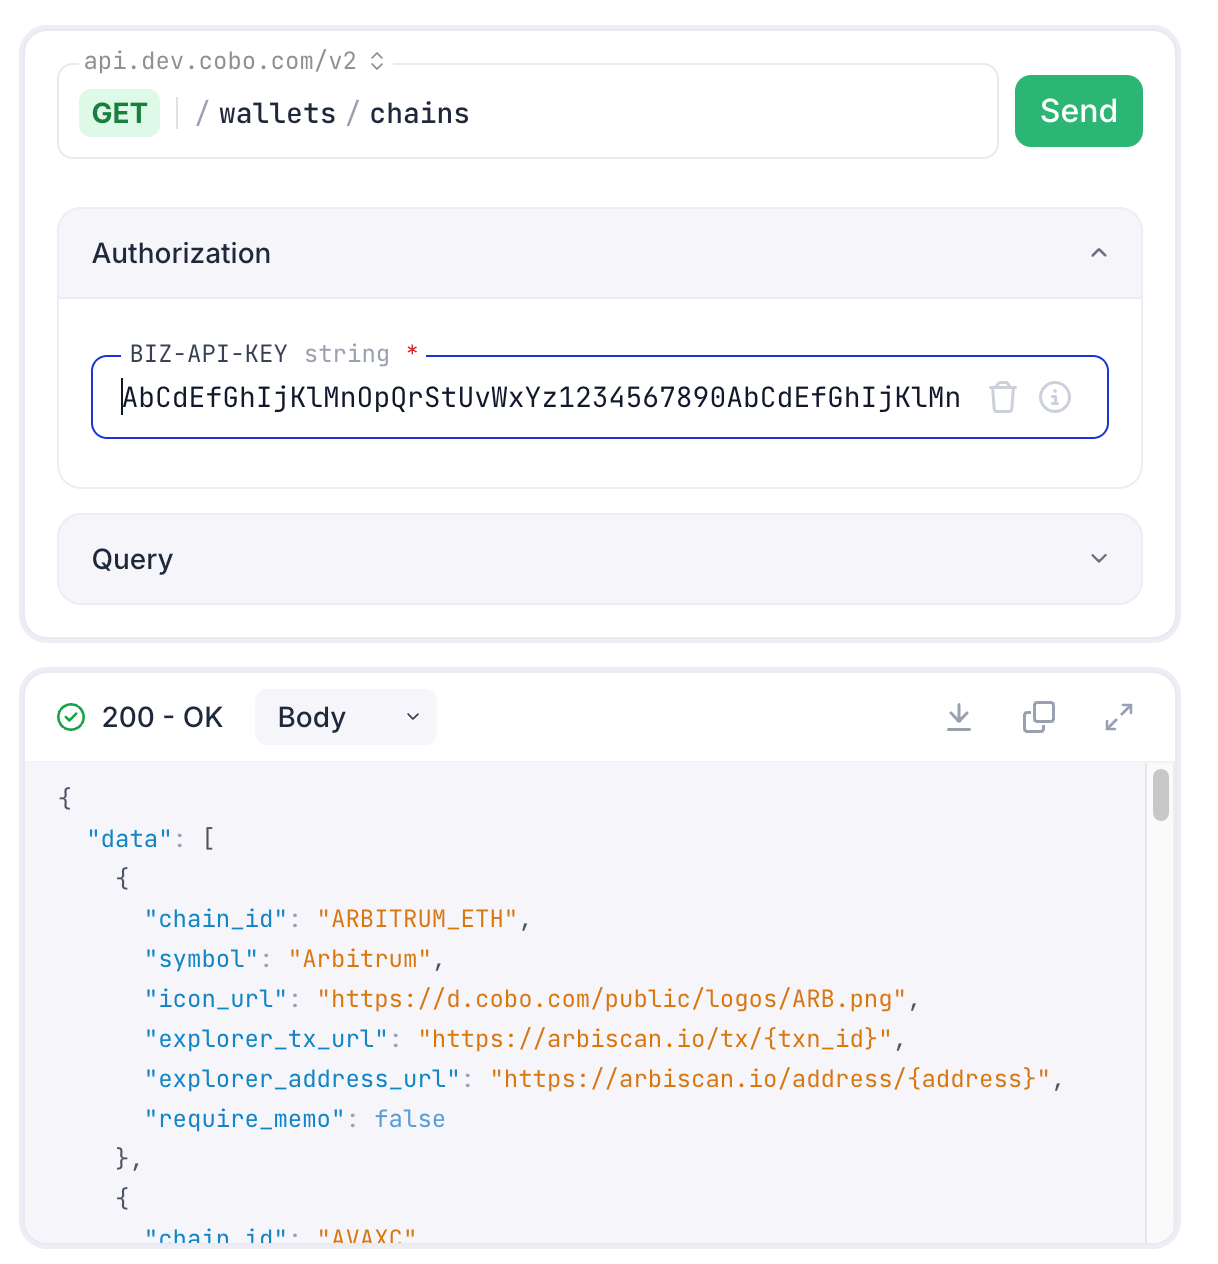The width and height of the screenshot is (1218, 1264).
Task: Click the response panel scrollbar thumb
Action: [1161, 795]
